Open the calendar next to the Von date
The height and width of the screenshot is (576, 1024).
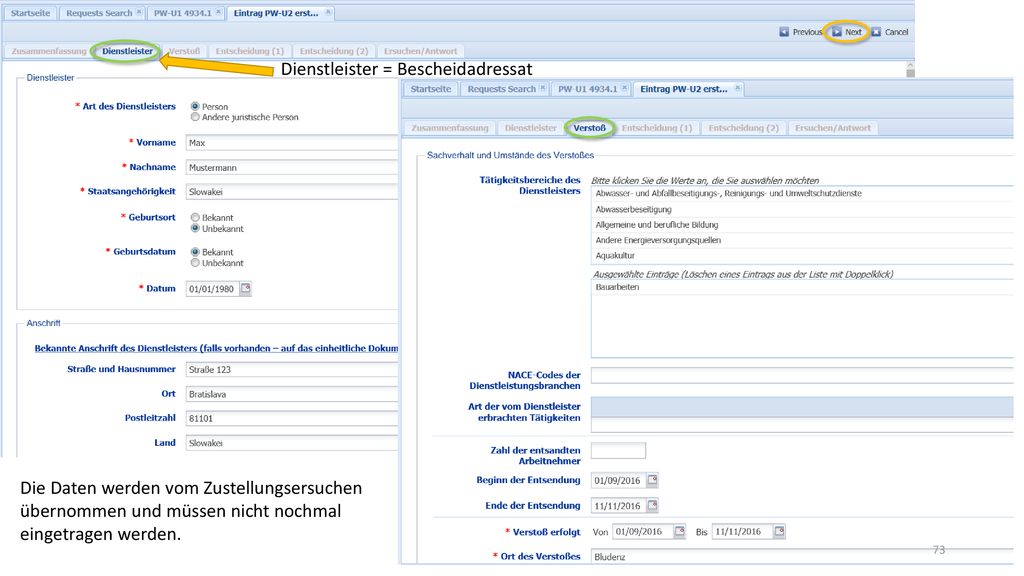click(x=679, y=532)
